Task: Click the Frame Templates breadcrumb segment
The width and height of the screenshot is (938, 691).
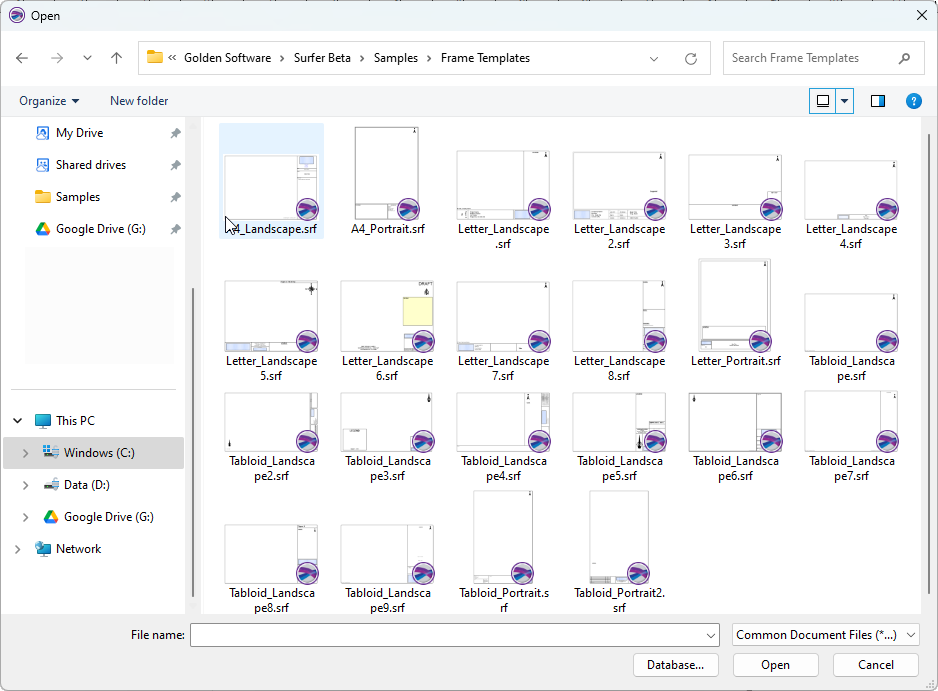Action: coord(485,58)
